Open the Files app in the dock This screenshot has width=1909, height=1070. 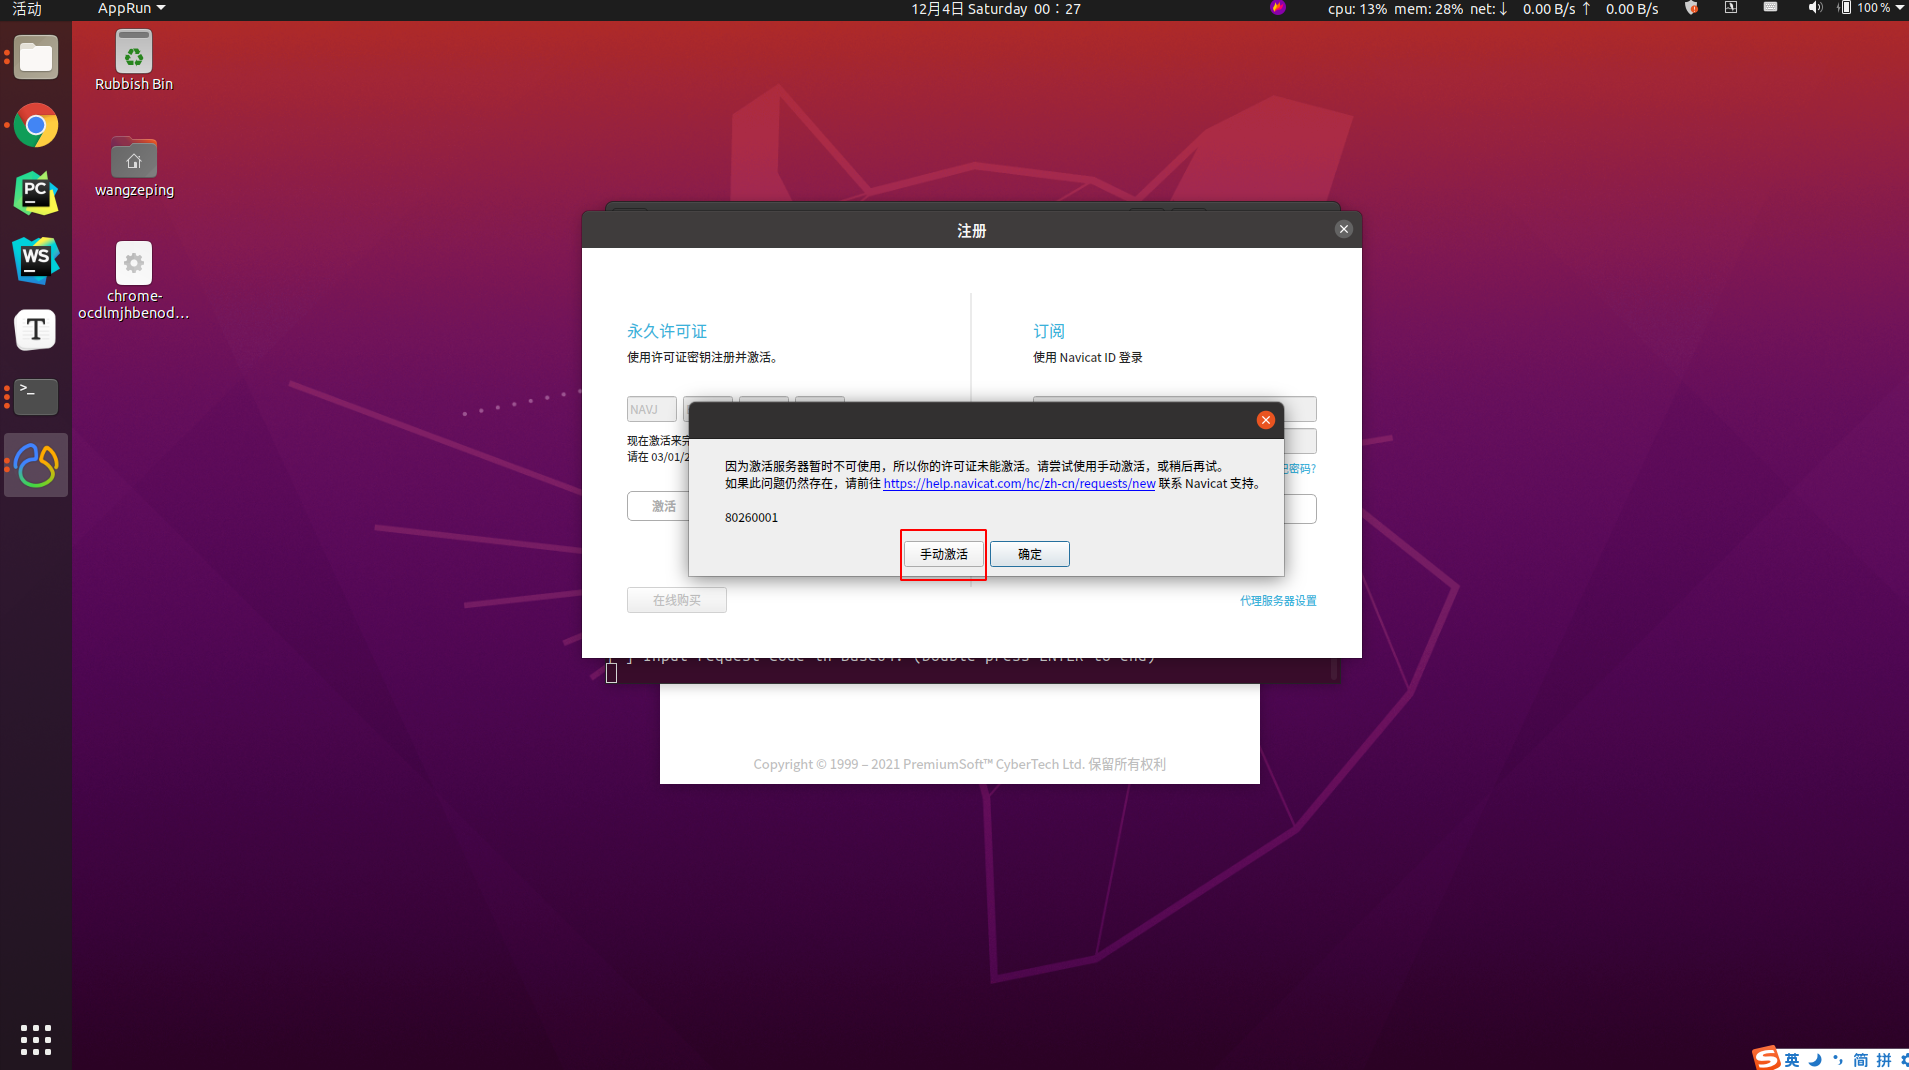tap(36, 58)
